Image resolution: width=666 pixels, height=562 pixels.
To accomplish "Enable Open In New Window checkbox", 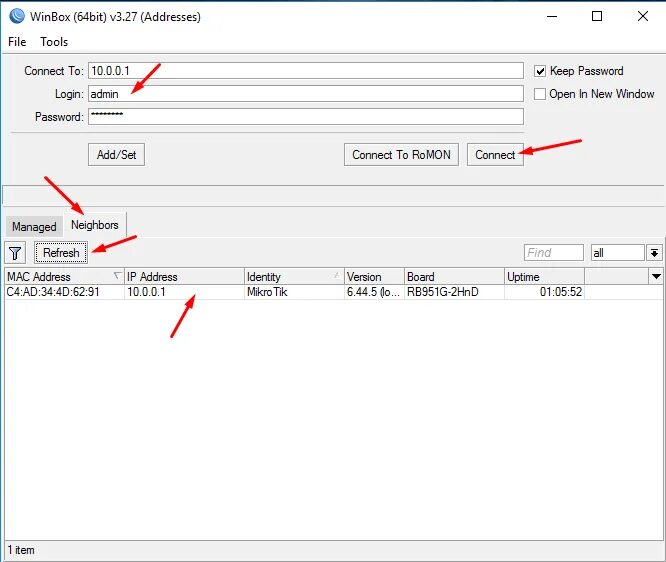I will pyautogui.click(x=540, y=94).
